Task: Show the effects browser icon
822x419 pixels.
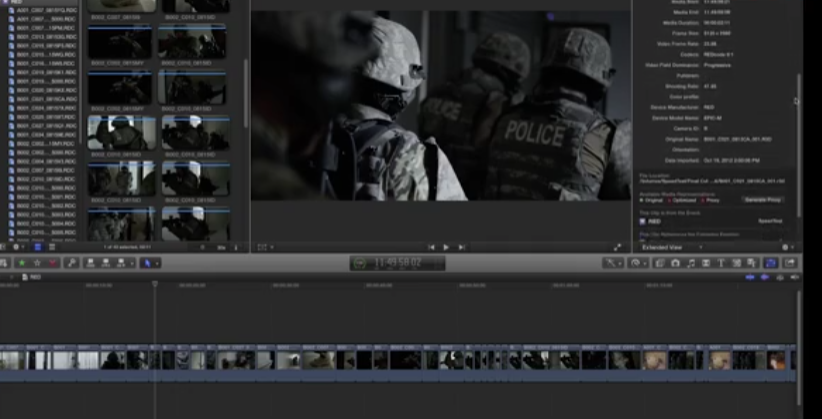Action: pos(659,263)
